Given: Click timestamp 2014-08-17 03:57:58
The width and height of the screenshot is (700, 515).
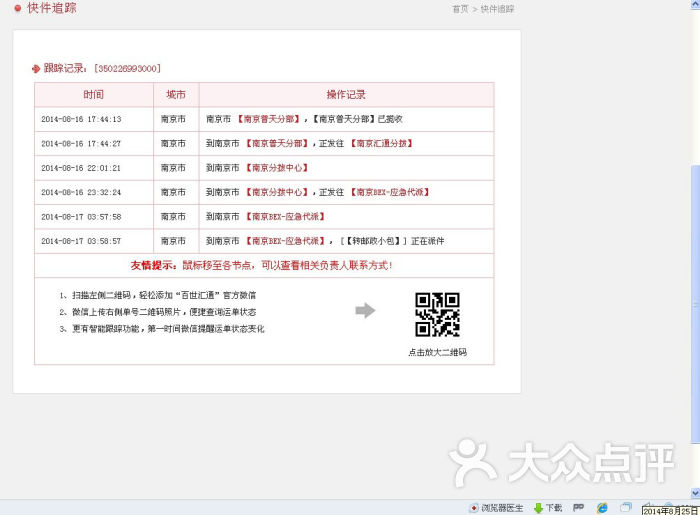Looking at the screenshot, I should 81,216.
